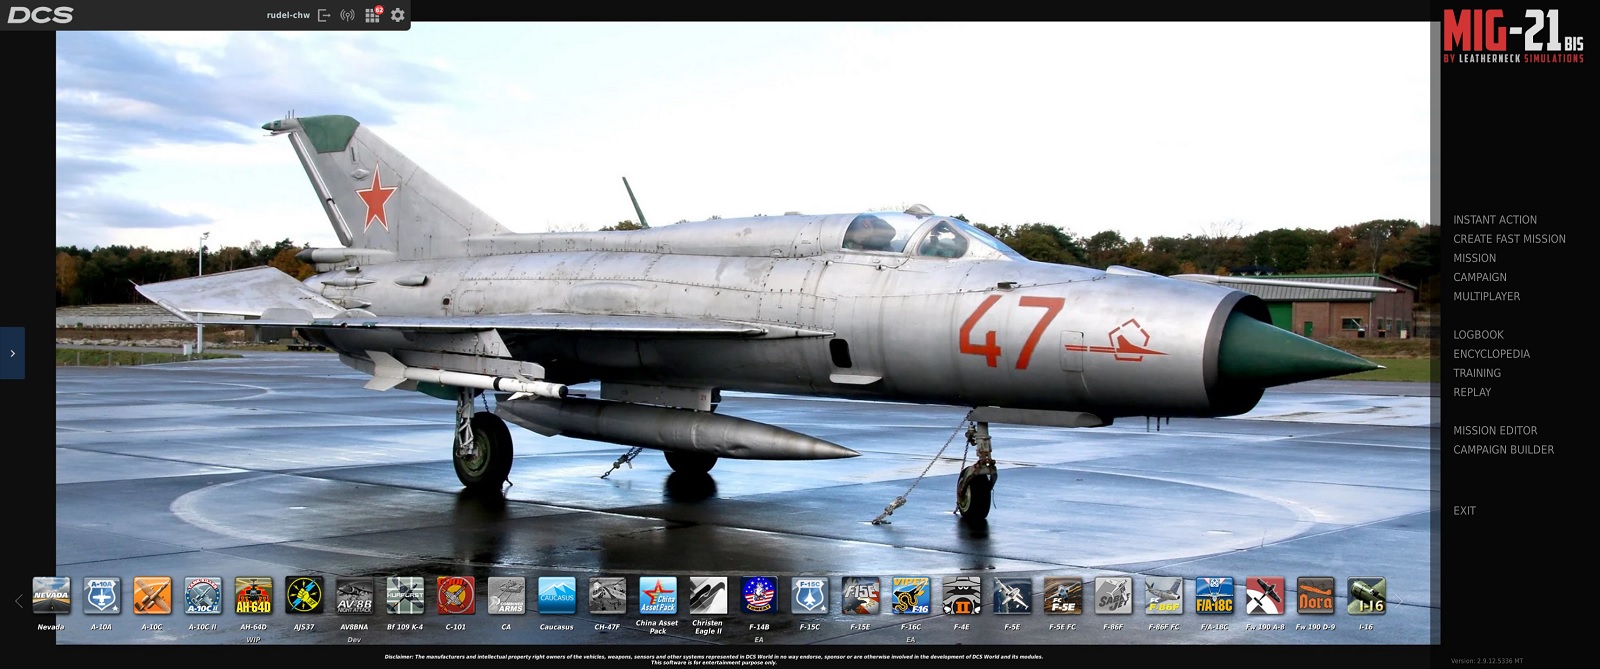Screen dimensions: 1600x669
Task: Click the logout icon next to rudel-chw
Action: click(x=324, y=15)
